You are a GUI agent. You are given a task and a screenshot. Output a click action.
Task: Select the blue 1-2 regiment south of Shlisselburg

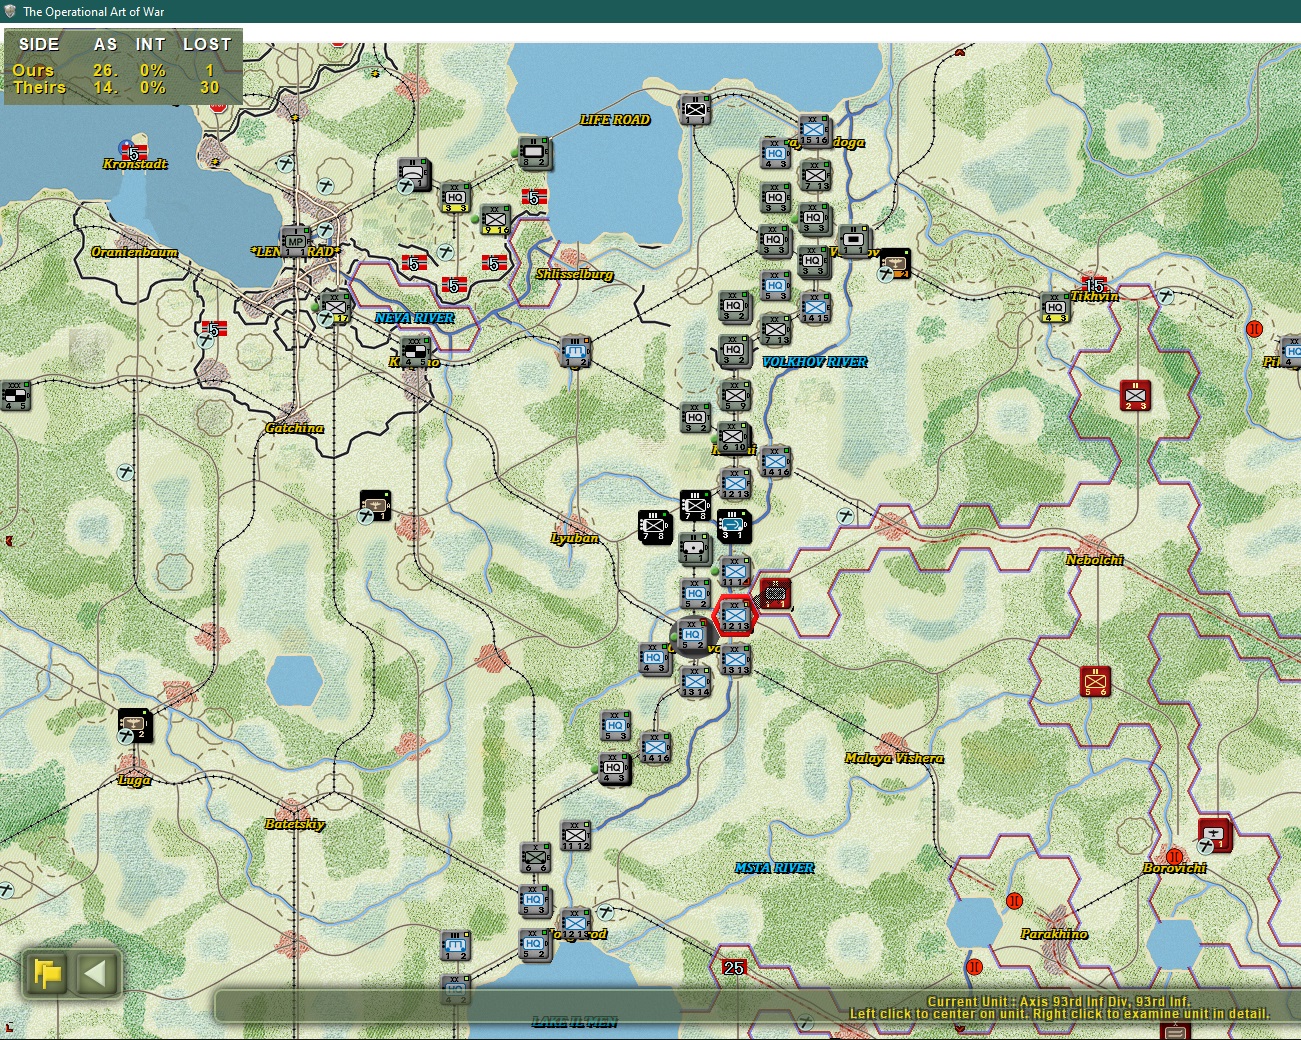point(575,351)
